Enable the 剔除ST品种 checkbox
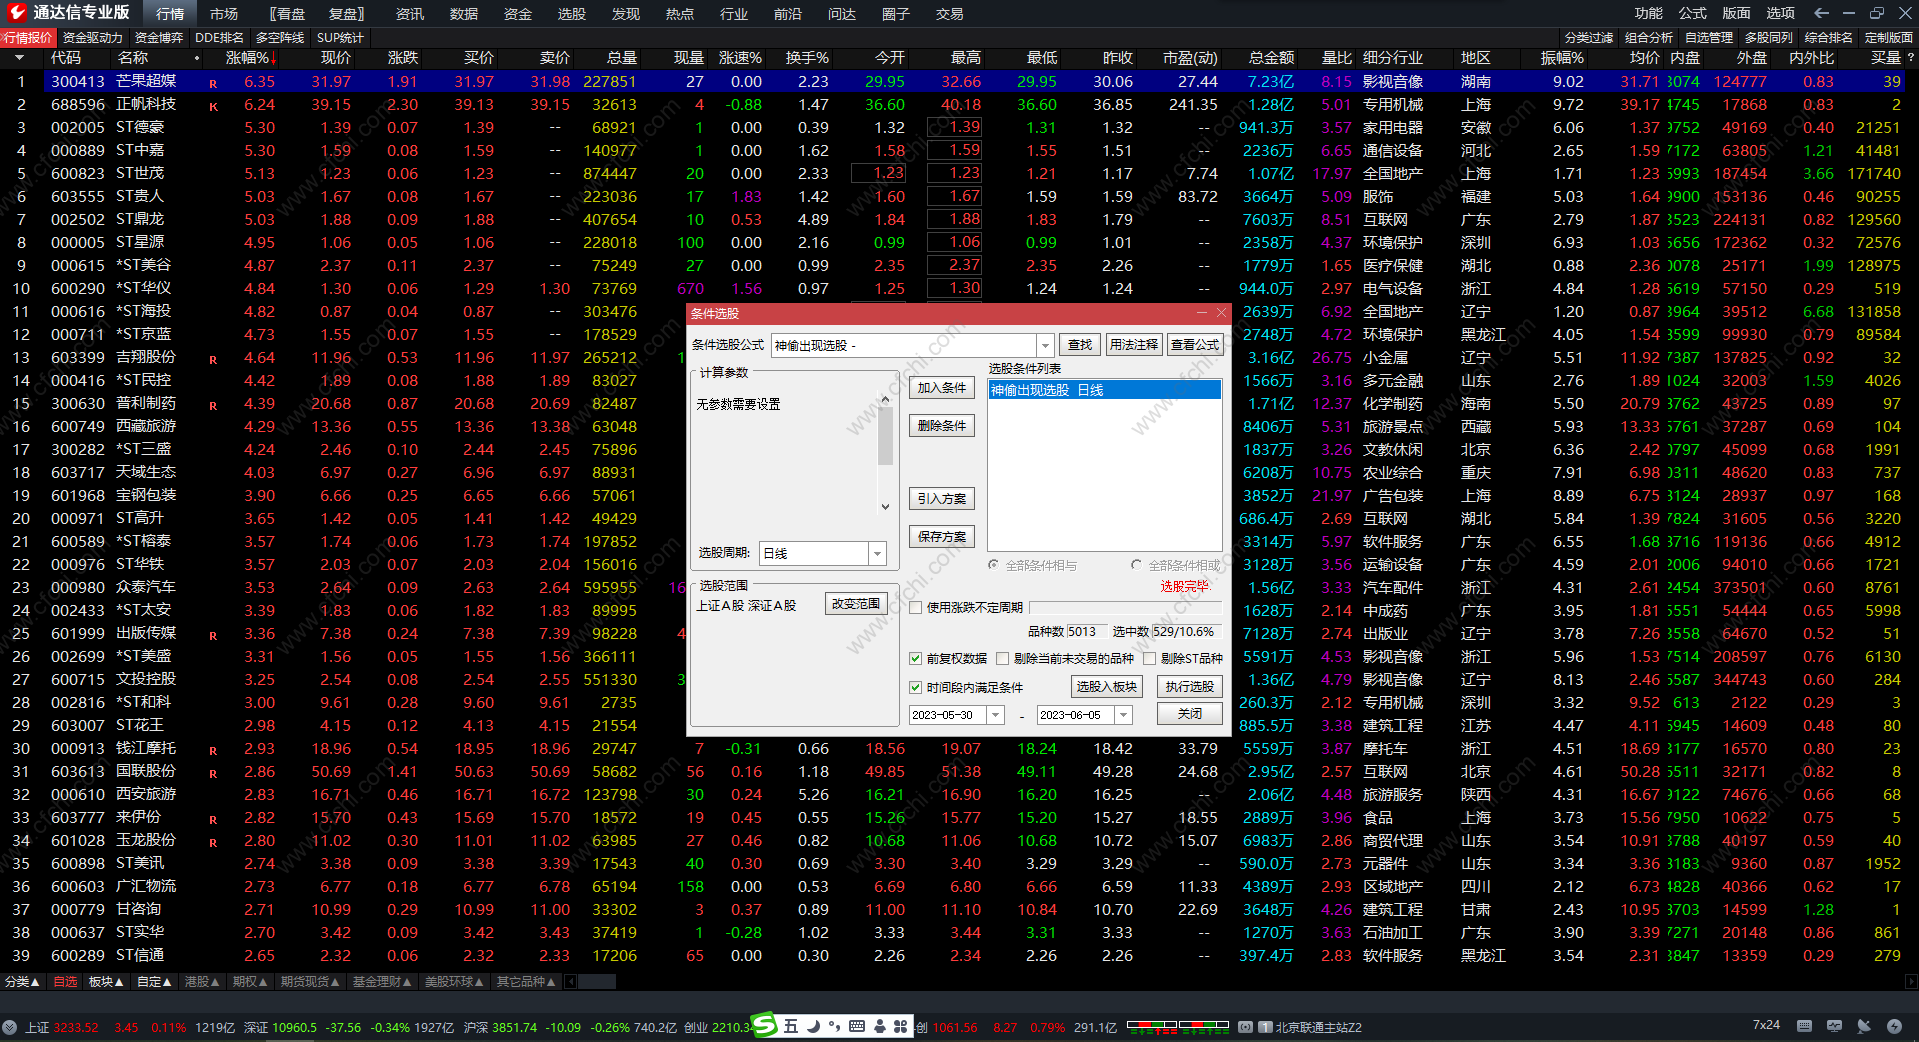 pos(1150,658)
